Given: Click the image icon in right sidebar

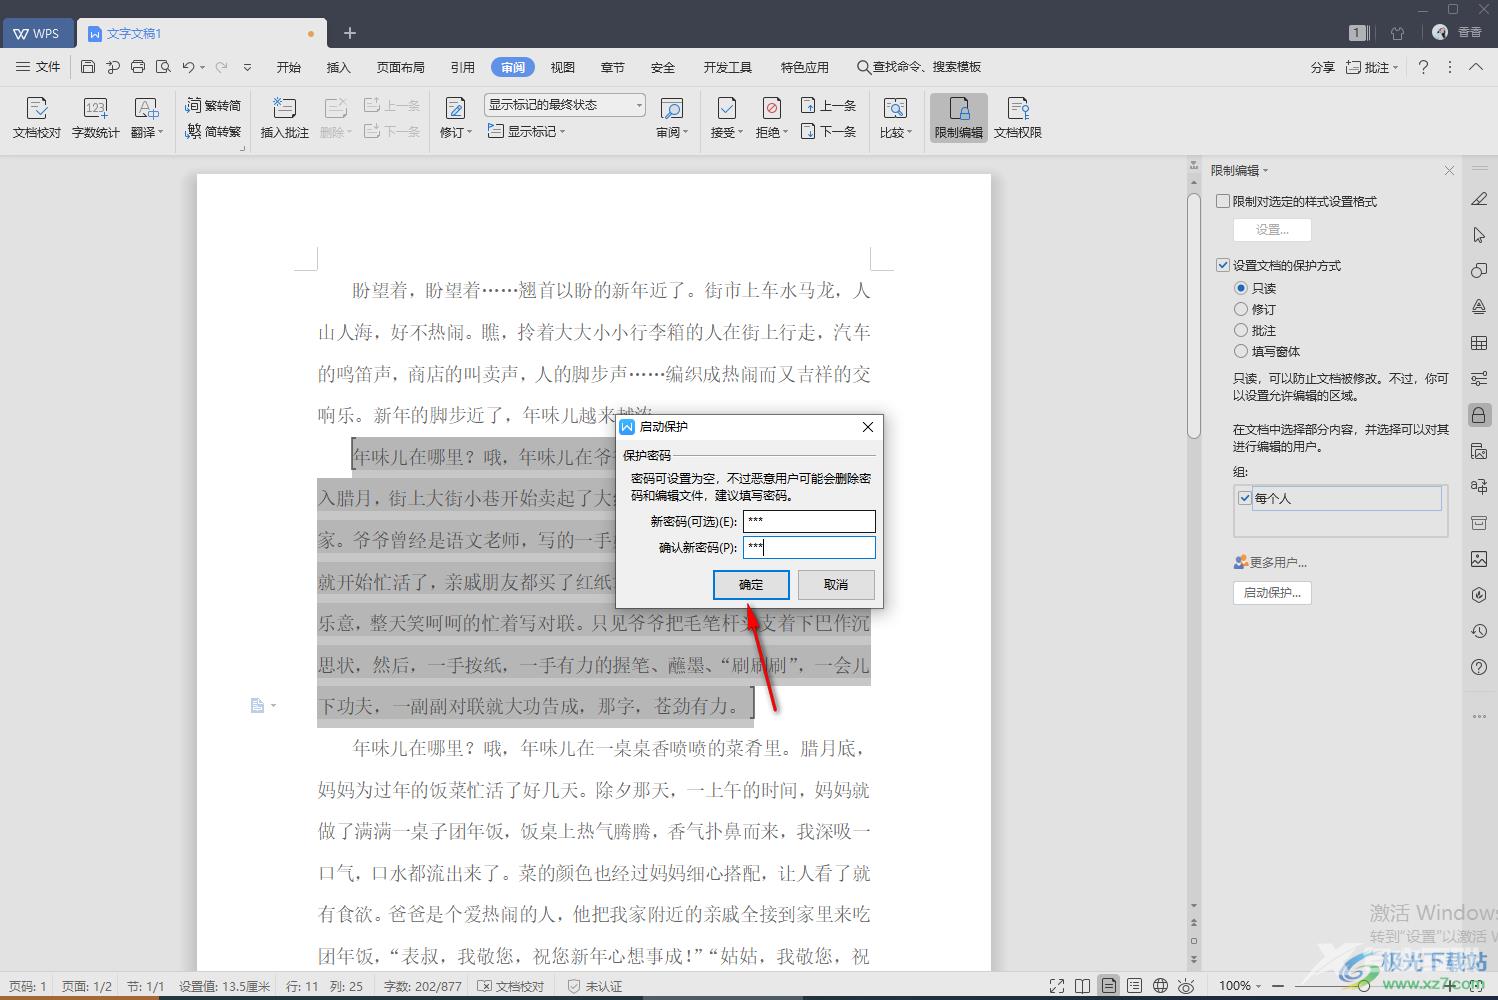Looking at the screenshot, I should tap(1479, 559).
